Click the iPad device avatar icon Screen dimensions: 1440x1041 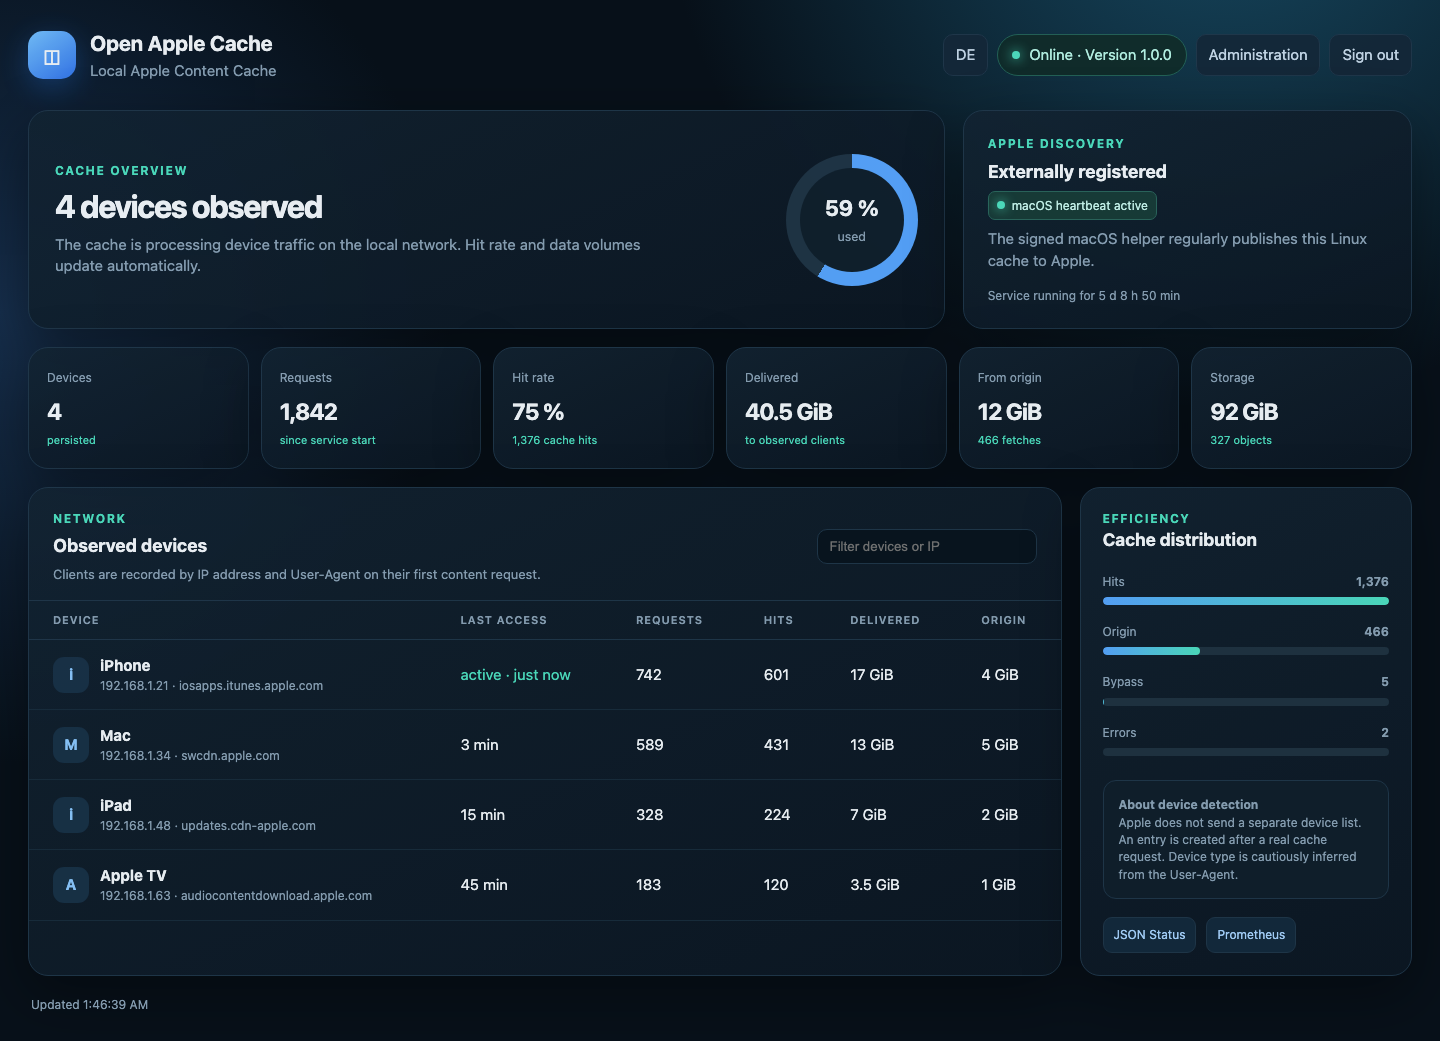pos(71,815)
